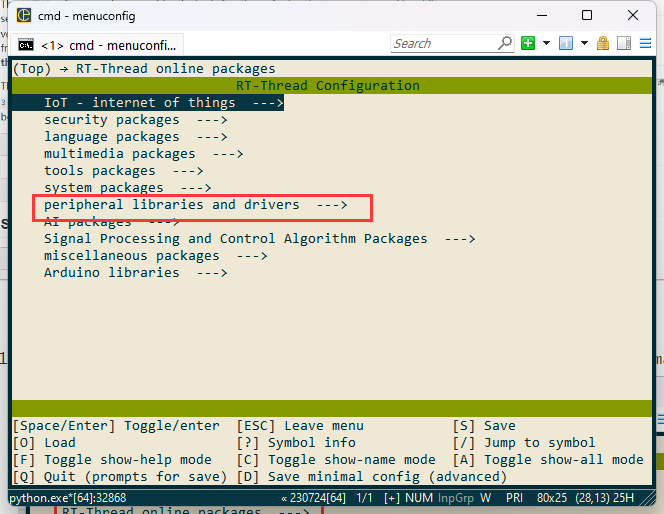Open miscellaneous packages submenu

click(155, 256)
